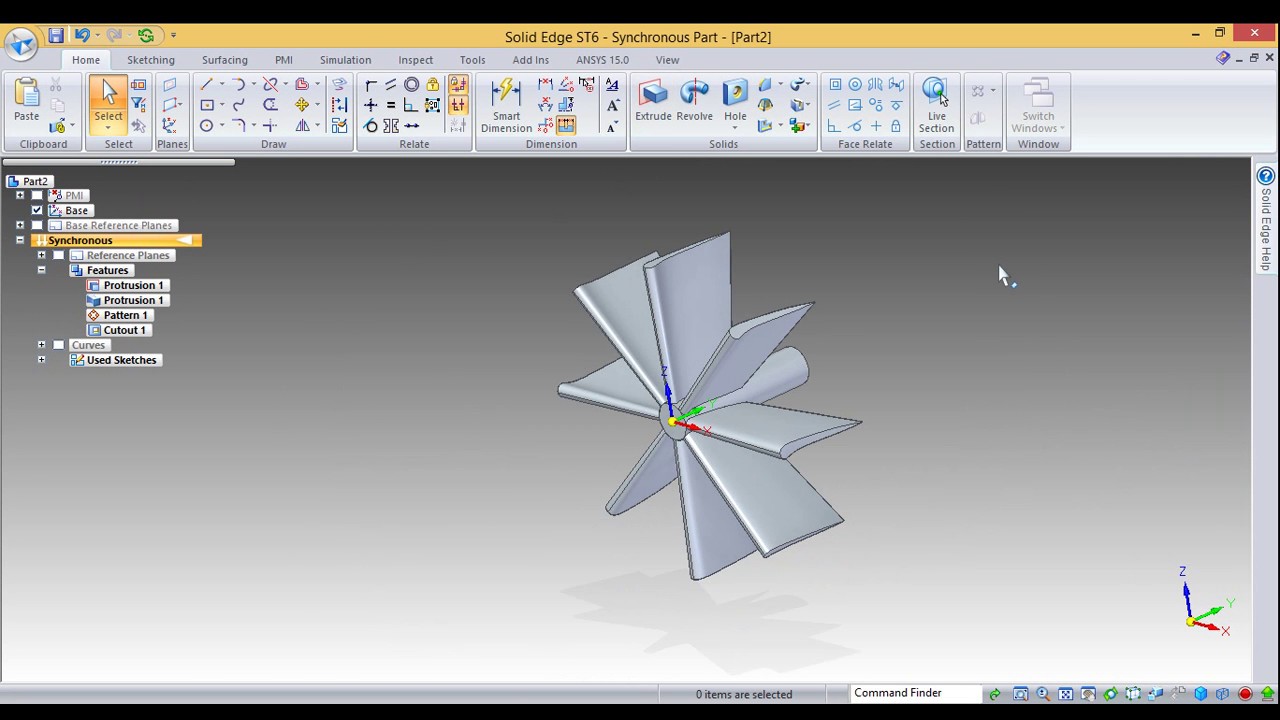The width and height of the screenshot is (1280, 720).
Task: Activate the Select arrow tool
Action: [x=108, y=93]
